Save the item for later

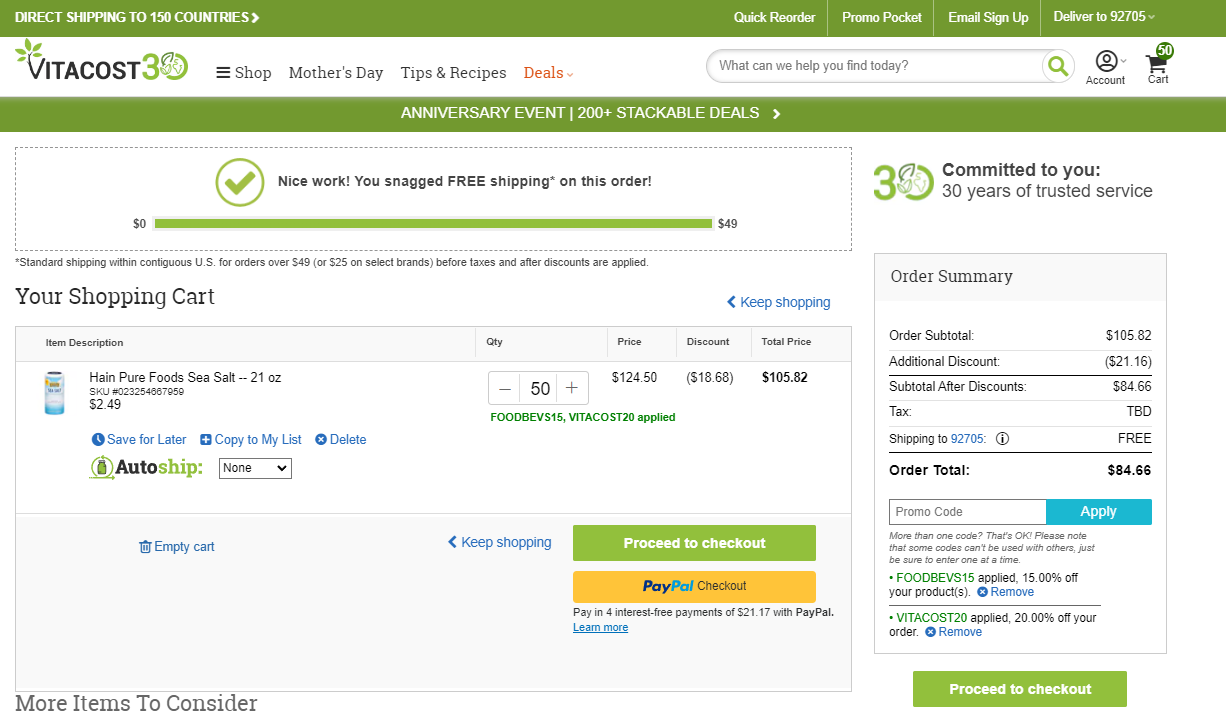(x=139, y=440)
